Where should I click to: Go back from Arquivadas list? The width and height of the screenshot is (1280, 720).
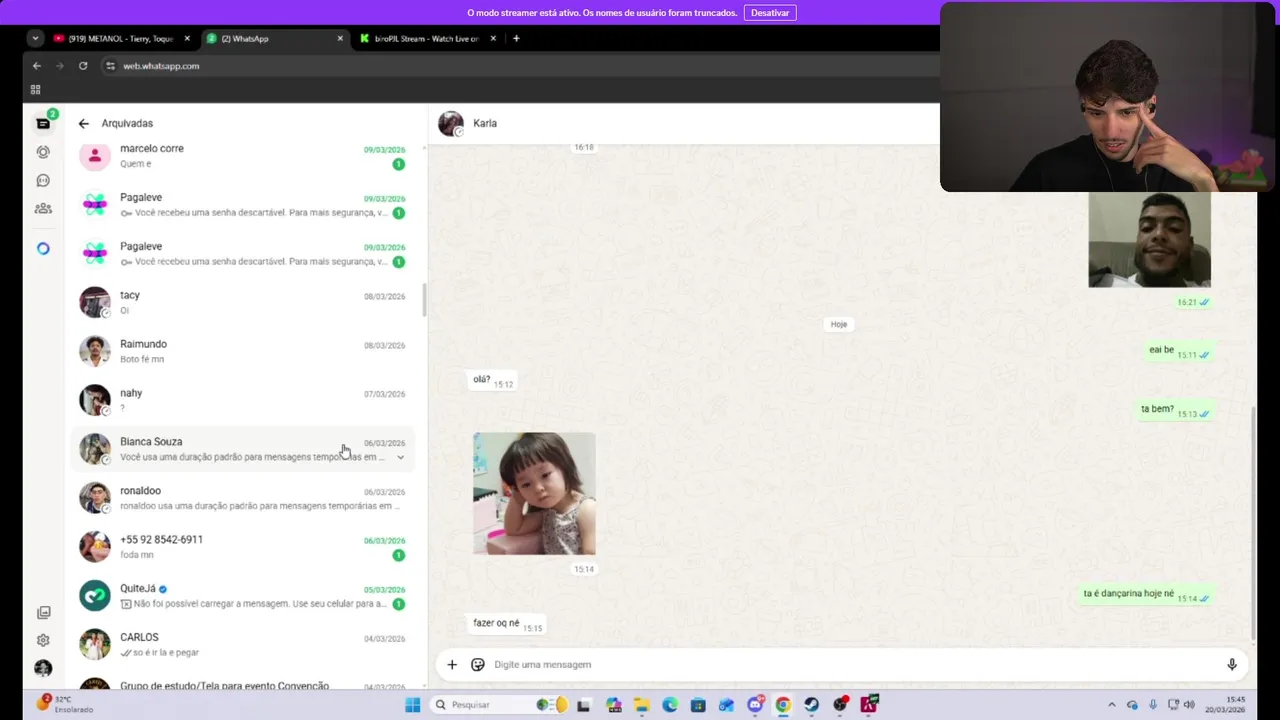point(83,123)
